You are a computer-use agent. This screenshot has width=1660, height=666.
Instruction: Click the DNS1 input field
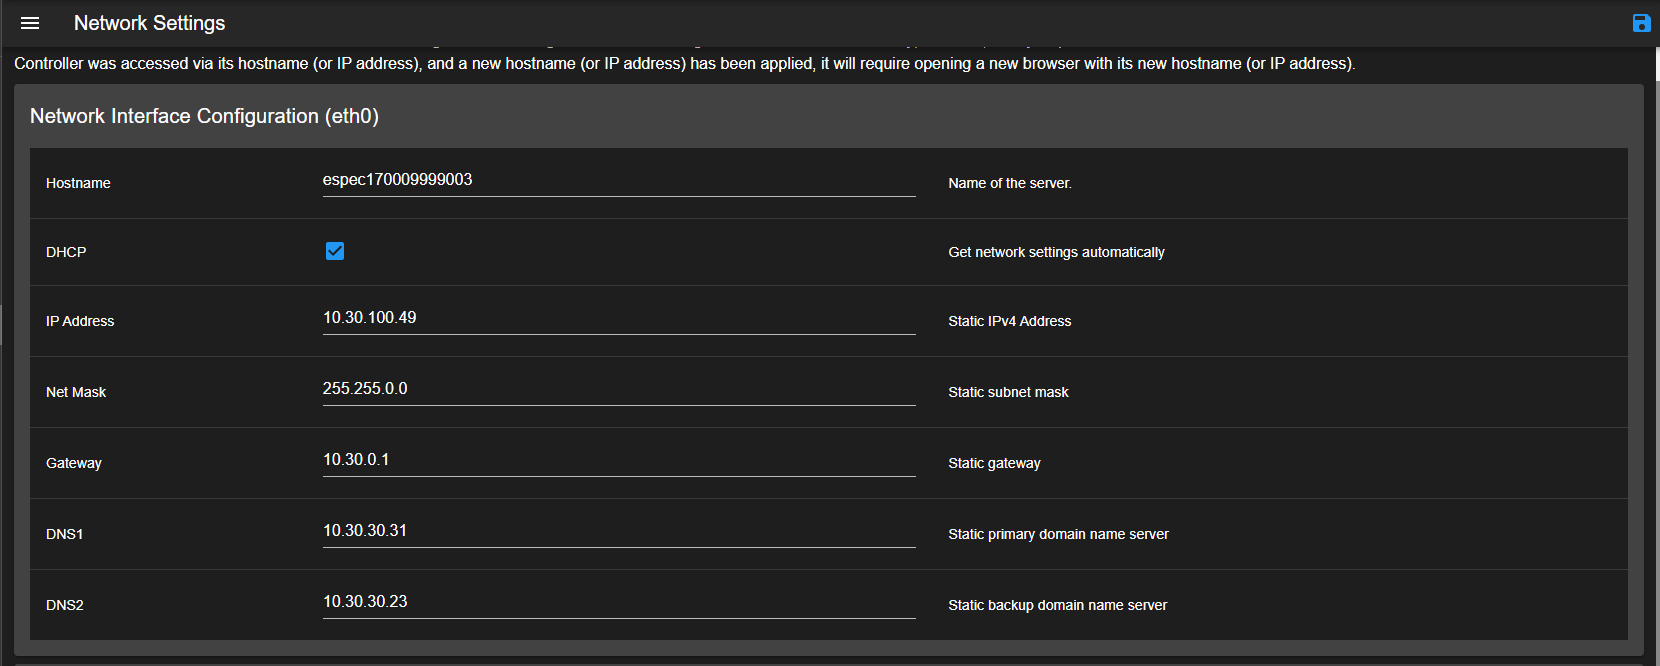619,531
